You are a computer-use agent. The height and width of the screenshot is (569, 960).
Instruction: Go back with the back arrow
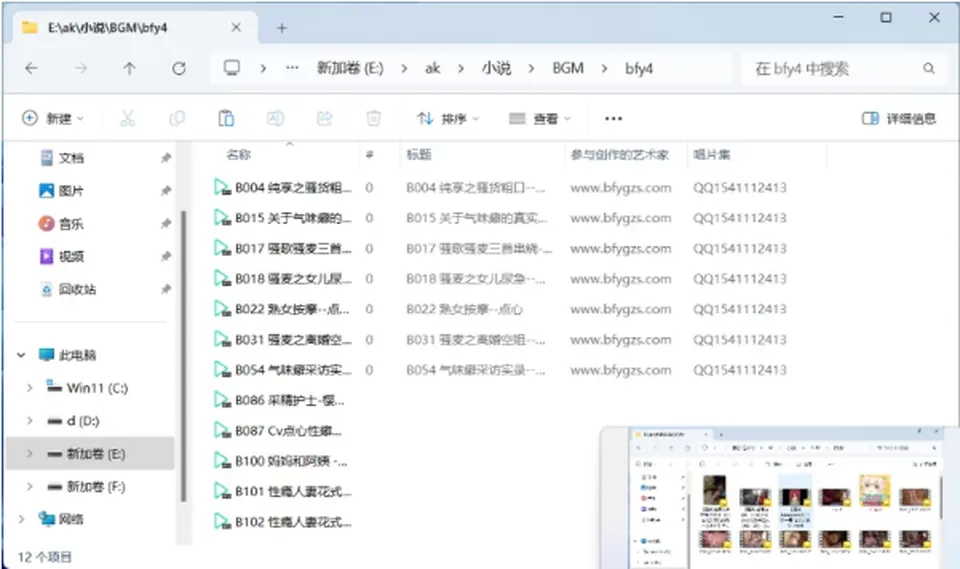[31, 69]
